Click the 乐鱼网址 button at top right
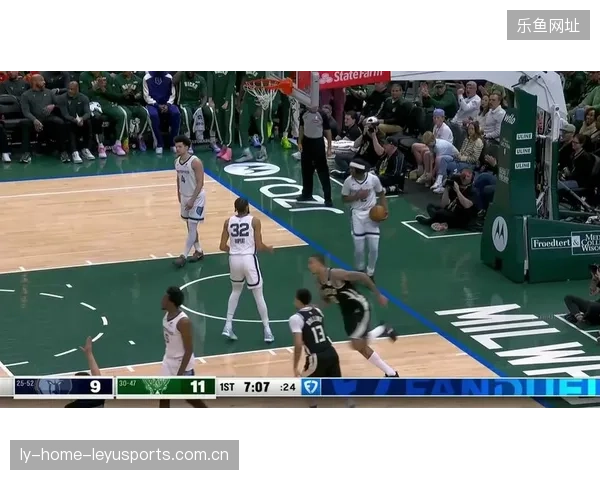 point(548,25)
